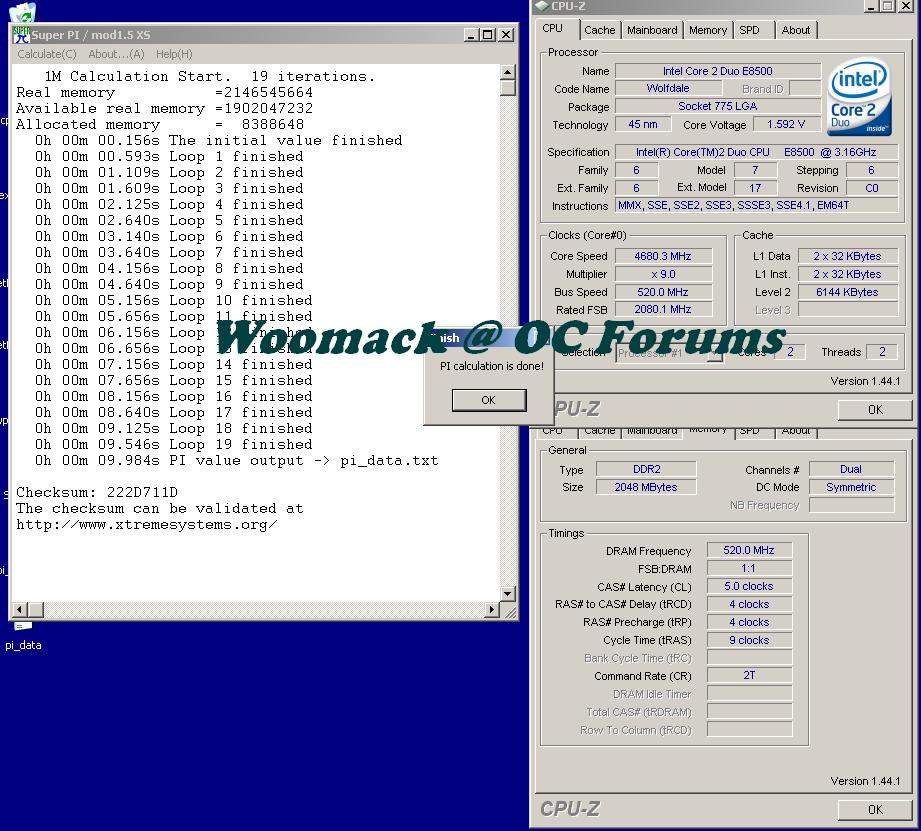Click the code name Wolfdale field
Viewport: 921px width, 831px height.
click(668, 88)
